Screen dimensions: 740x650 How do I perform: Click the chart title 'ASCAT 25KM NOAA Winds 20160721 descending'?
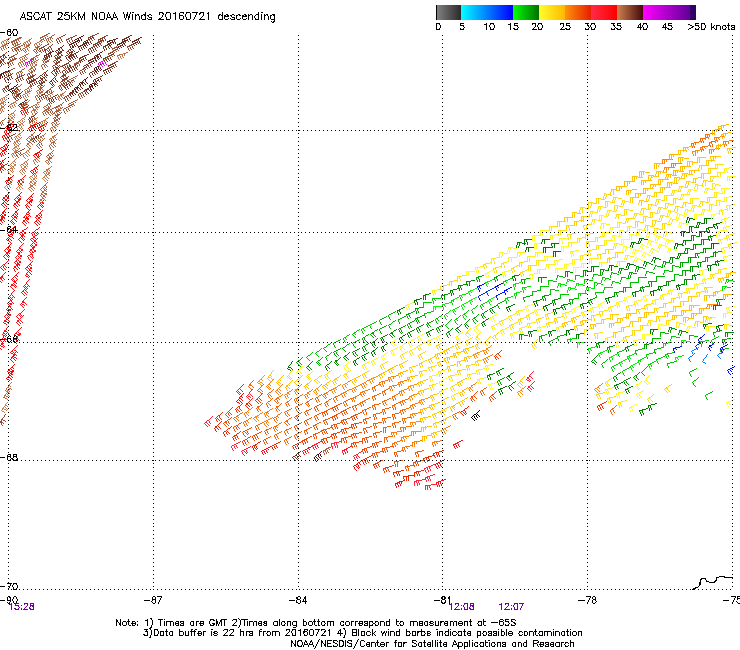tap(147, 17)
